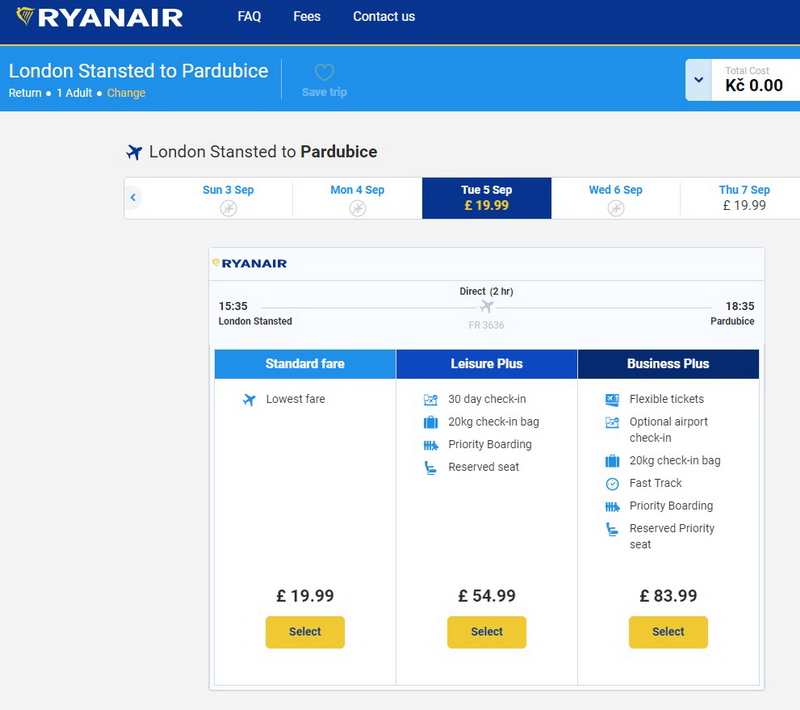Click Leisure Plus Priority Boarding icon

(431, 445)
